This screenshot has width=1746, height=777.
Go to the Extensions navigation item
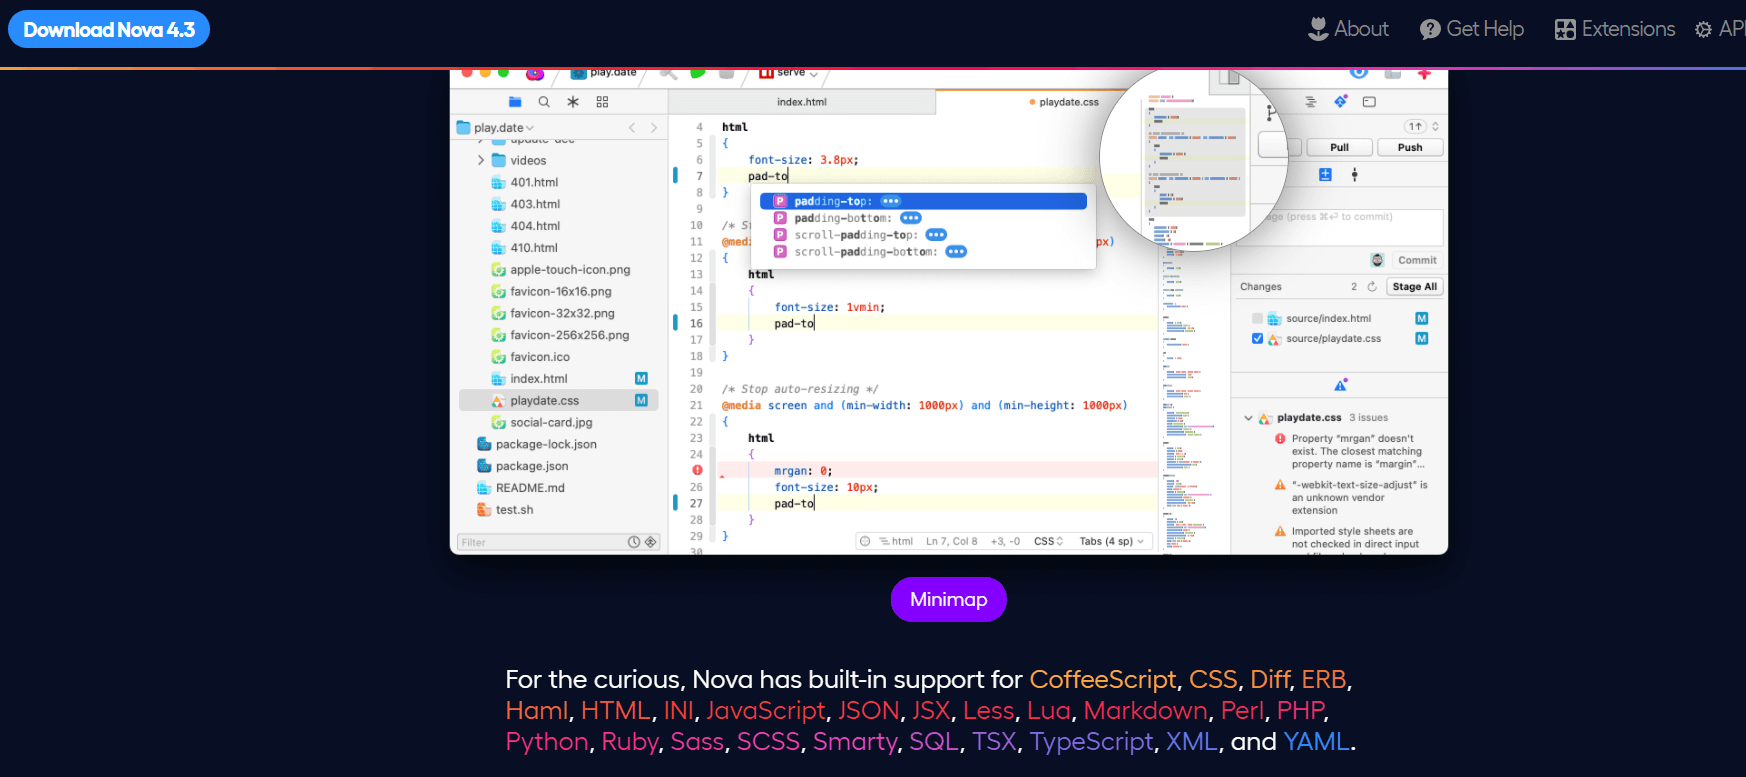pos(1615,29)
